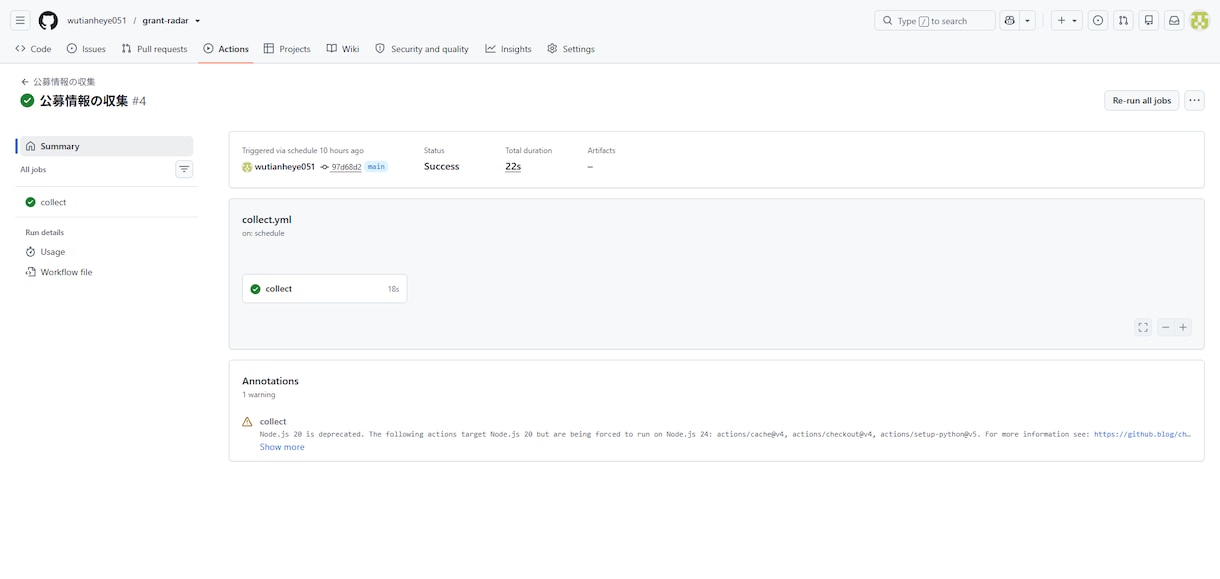This screenshot has width=1220, height=579.
Task: Switch to the Code tab
Action: click(x=34, y=48)
